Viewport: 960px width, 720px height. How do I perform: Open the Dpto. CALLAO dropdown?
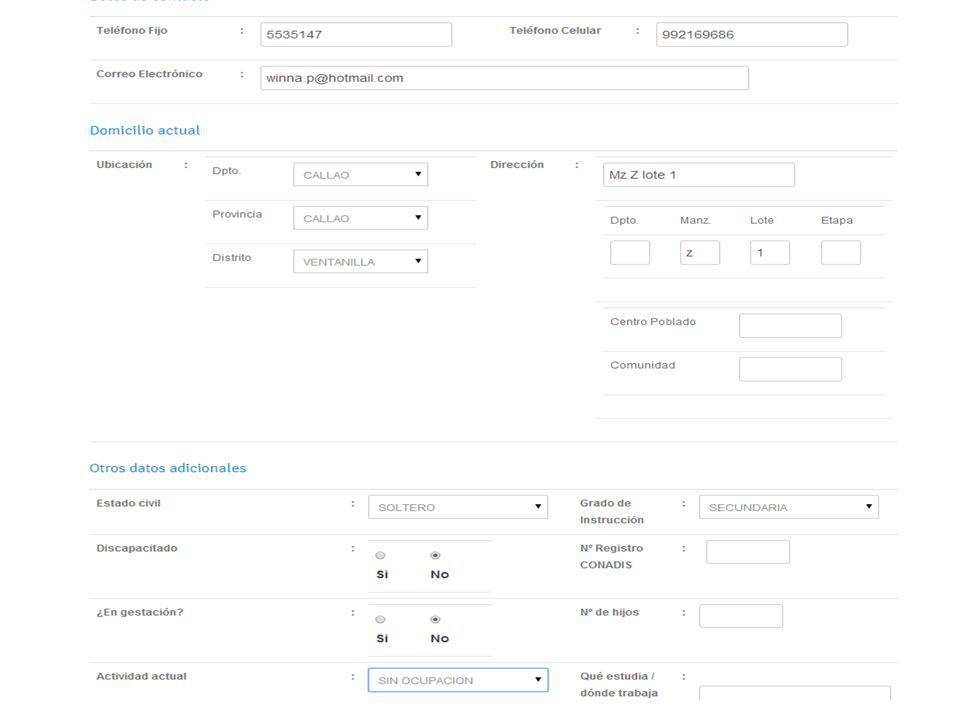pos(361,174)
